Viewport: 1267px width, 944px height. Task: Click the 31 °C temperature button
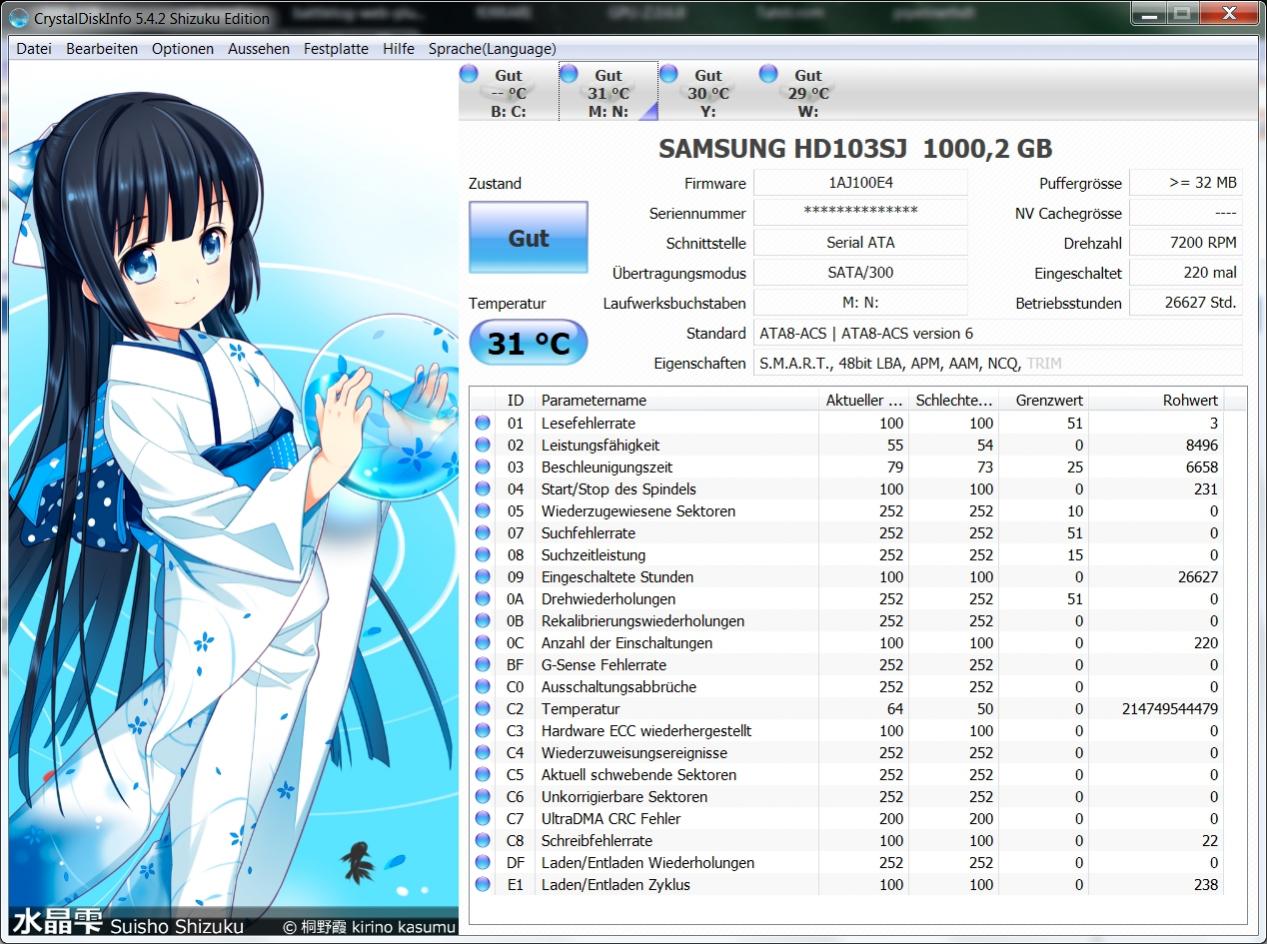[x=528, y=343]
